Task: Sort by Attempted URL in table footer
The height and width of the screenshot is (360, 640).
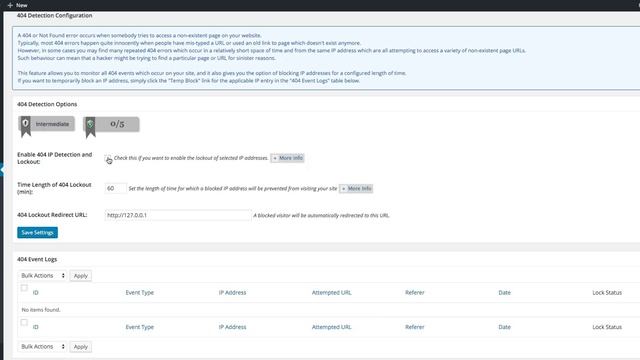Action: 331,327
